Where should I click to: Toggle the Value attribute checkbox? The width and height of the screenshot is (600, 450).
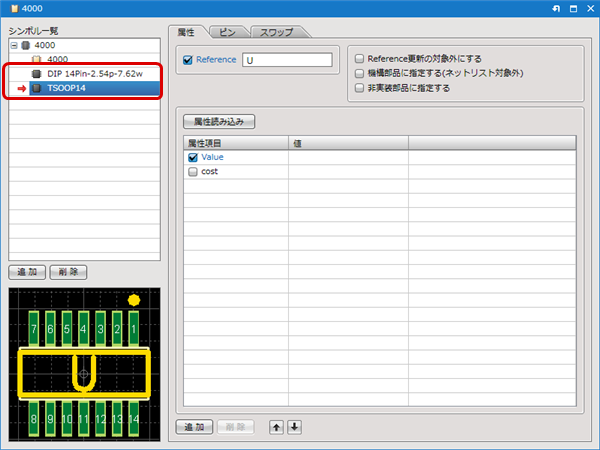click(193, 157)
